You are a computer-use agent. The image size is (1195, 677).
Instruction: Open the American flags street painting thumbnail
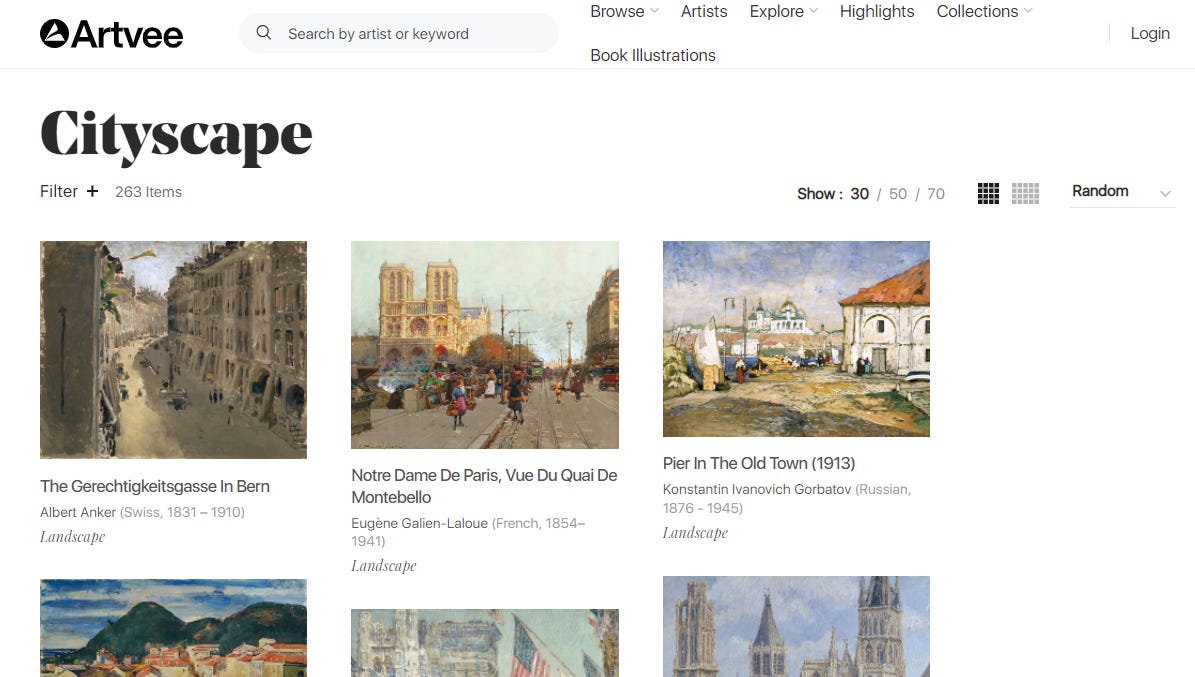[485, 643]
